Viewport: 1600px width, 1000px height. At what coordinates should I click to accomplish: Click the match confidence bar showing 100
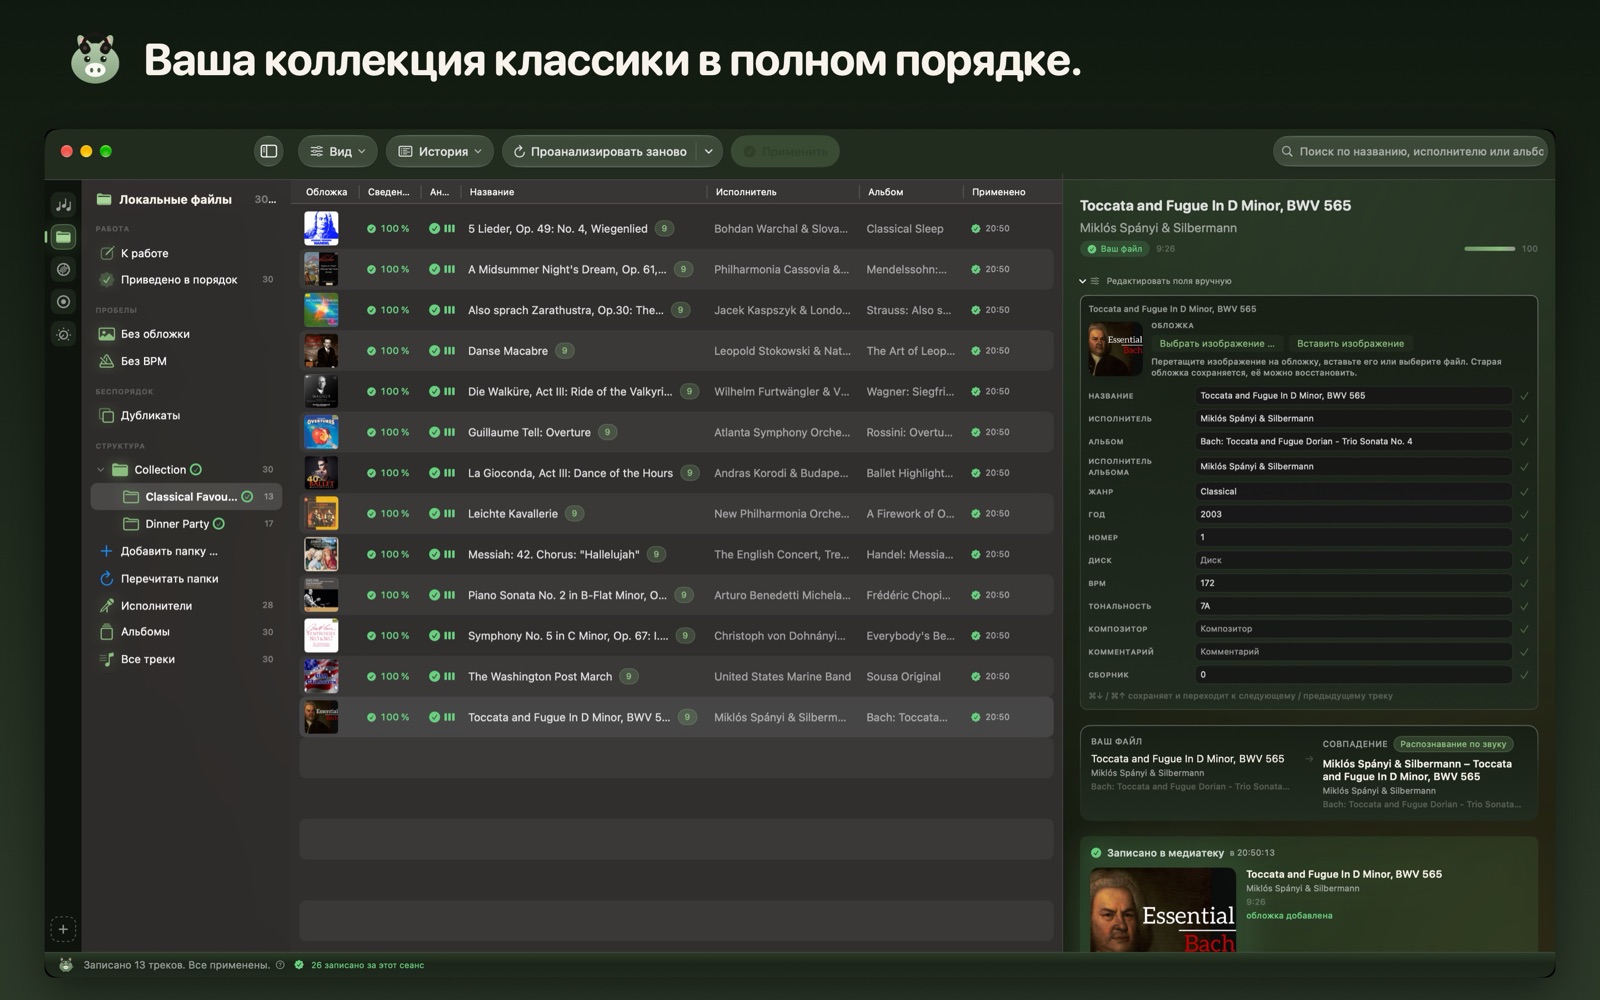pyautogui.click(x=1489, y=248)
